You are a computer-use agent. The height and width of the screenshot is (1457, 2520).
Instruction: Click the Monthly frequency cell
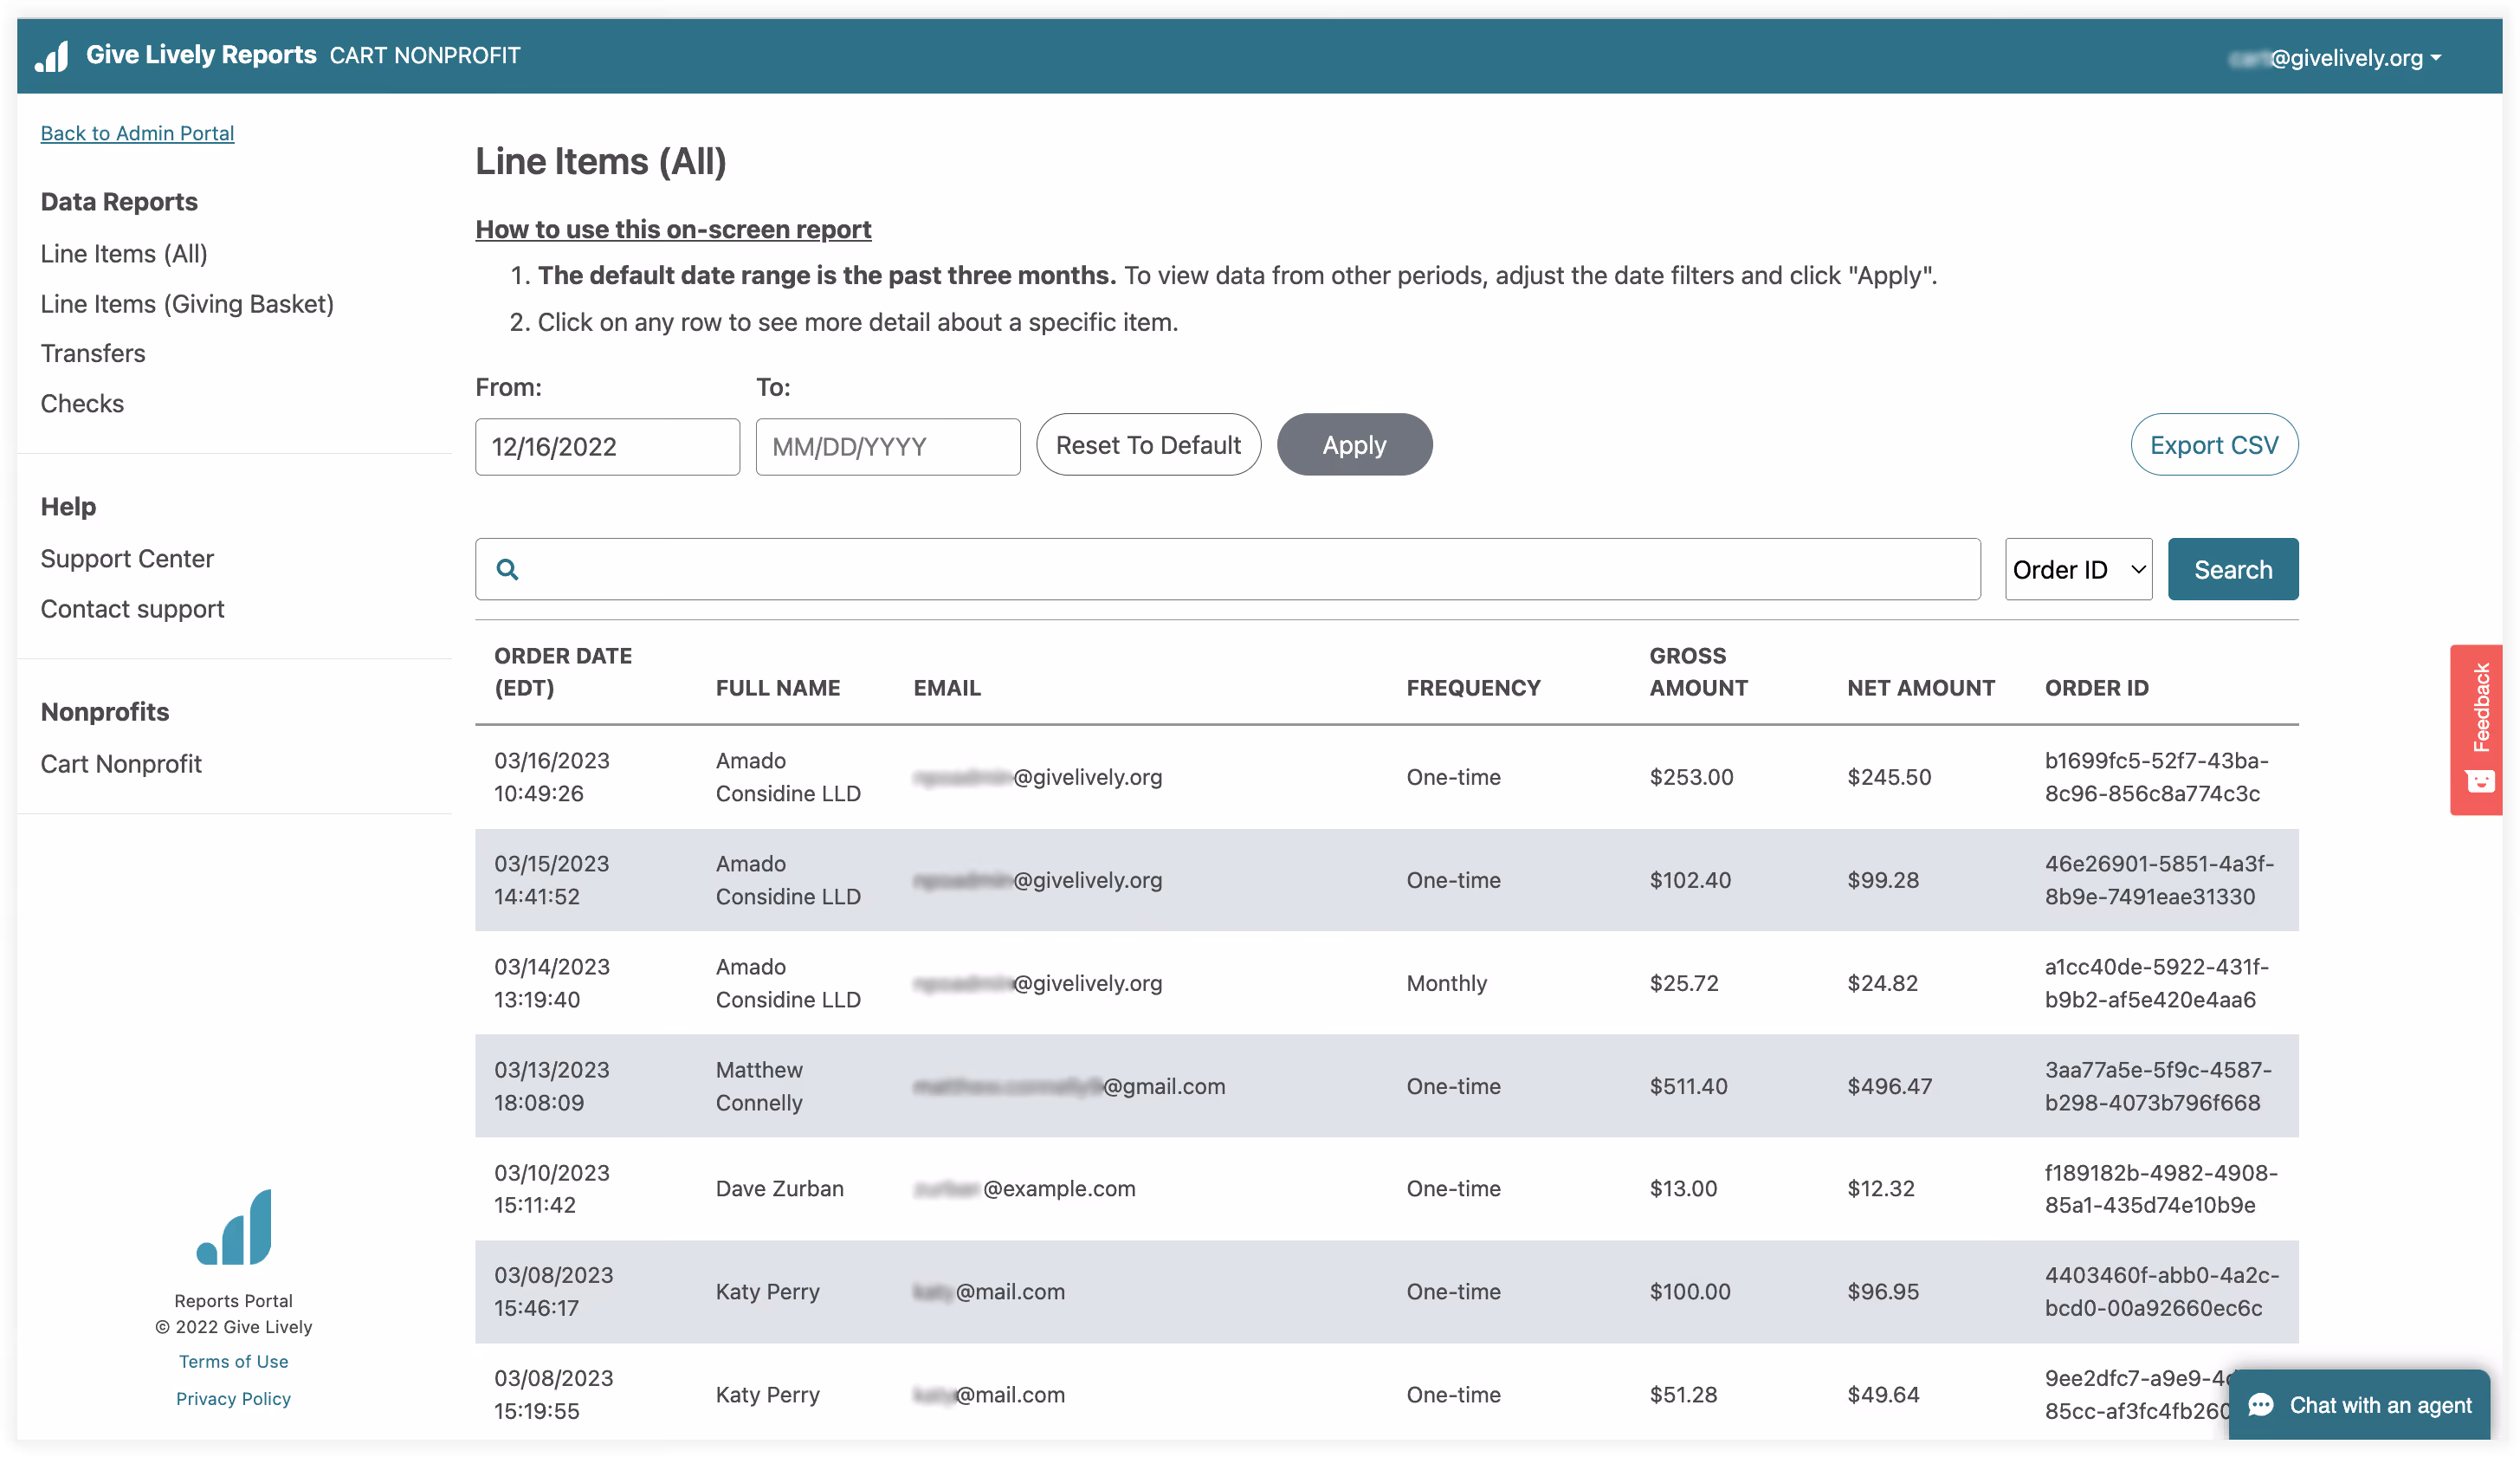tap(1446, 983)
